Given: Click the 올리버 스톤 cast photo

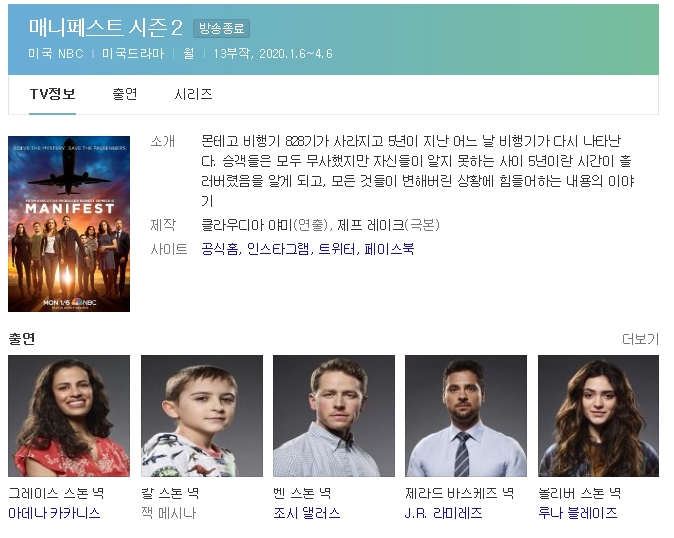Looking at the screenshot, I should [x=598, y=416].
